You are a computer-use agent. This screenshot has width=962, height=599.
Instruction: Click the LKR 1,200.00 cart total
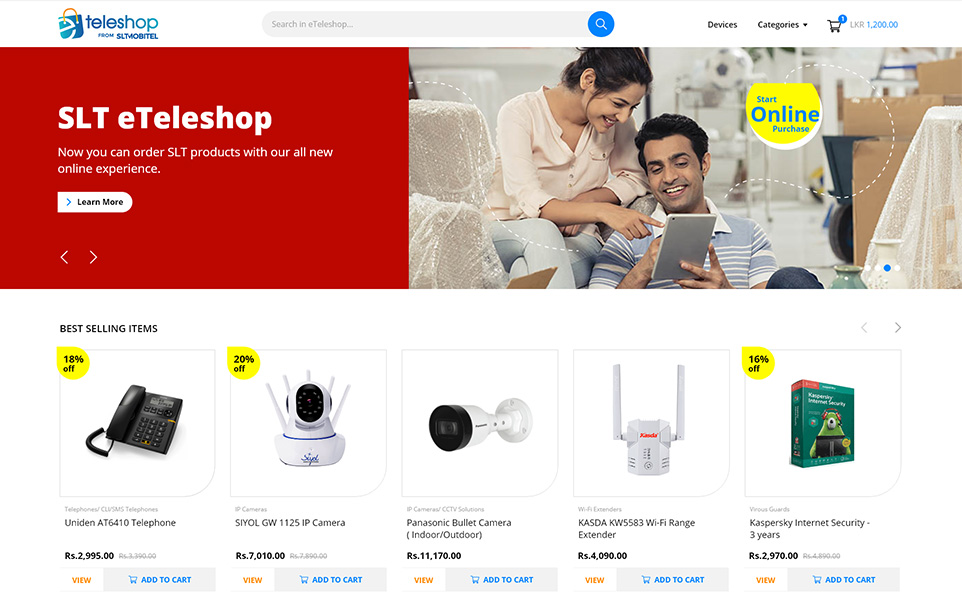(874, 25)
